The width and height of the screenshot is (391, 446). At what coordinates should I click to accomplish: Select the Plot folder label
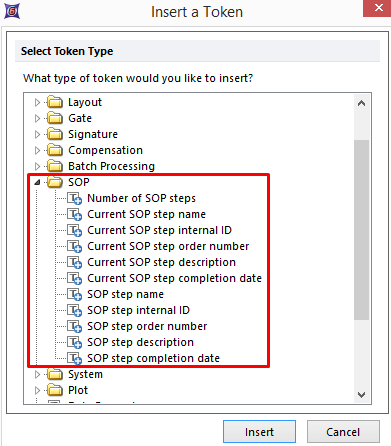pos(78,390)
